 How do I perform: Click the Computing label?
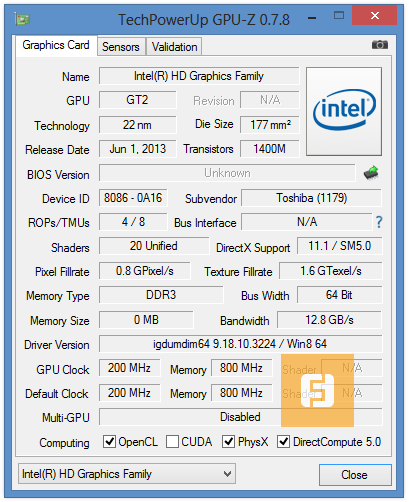pos(64,443)
